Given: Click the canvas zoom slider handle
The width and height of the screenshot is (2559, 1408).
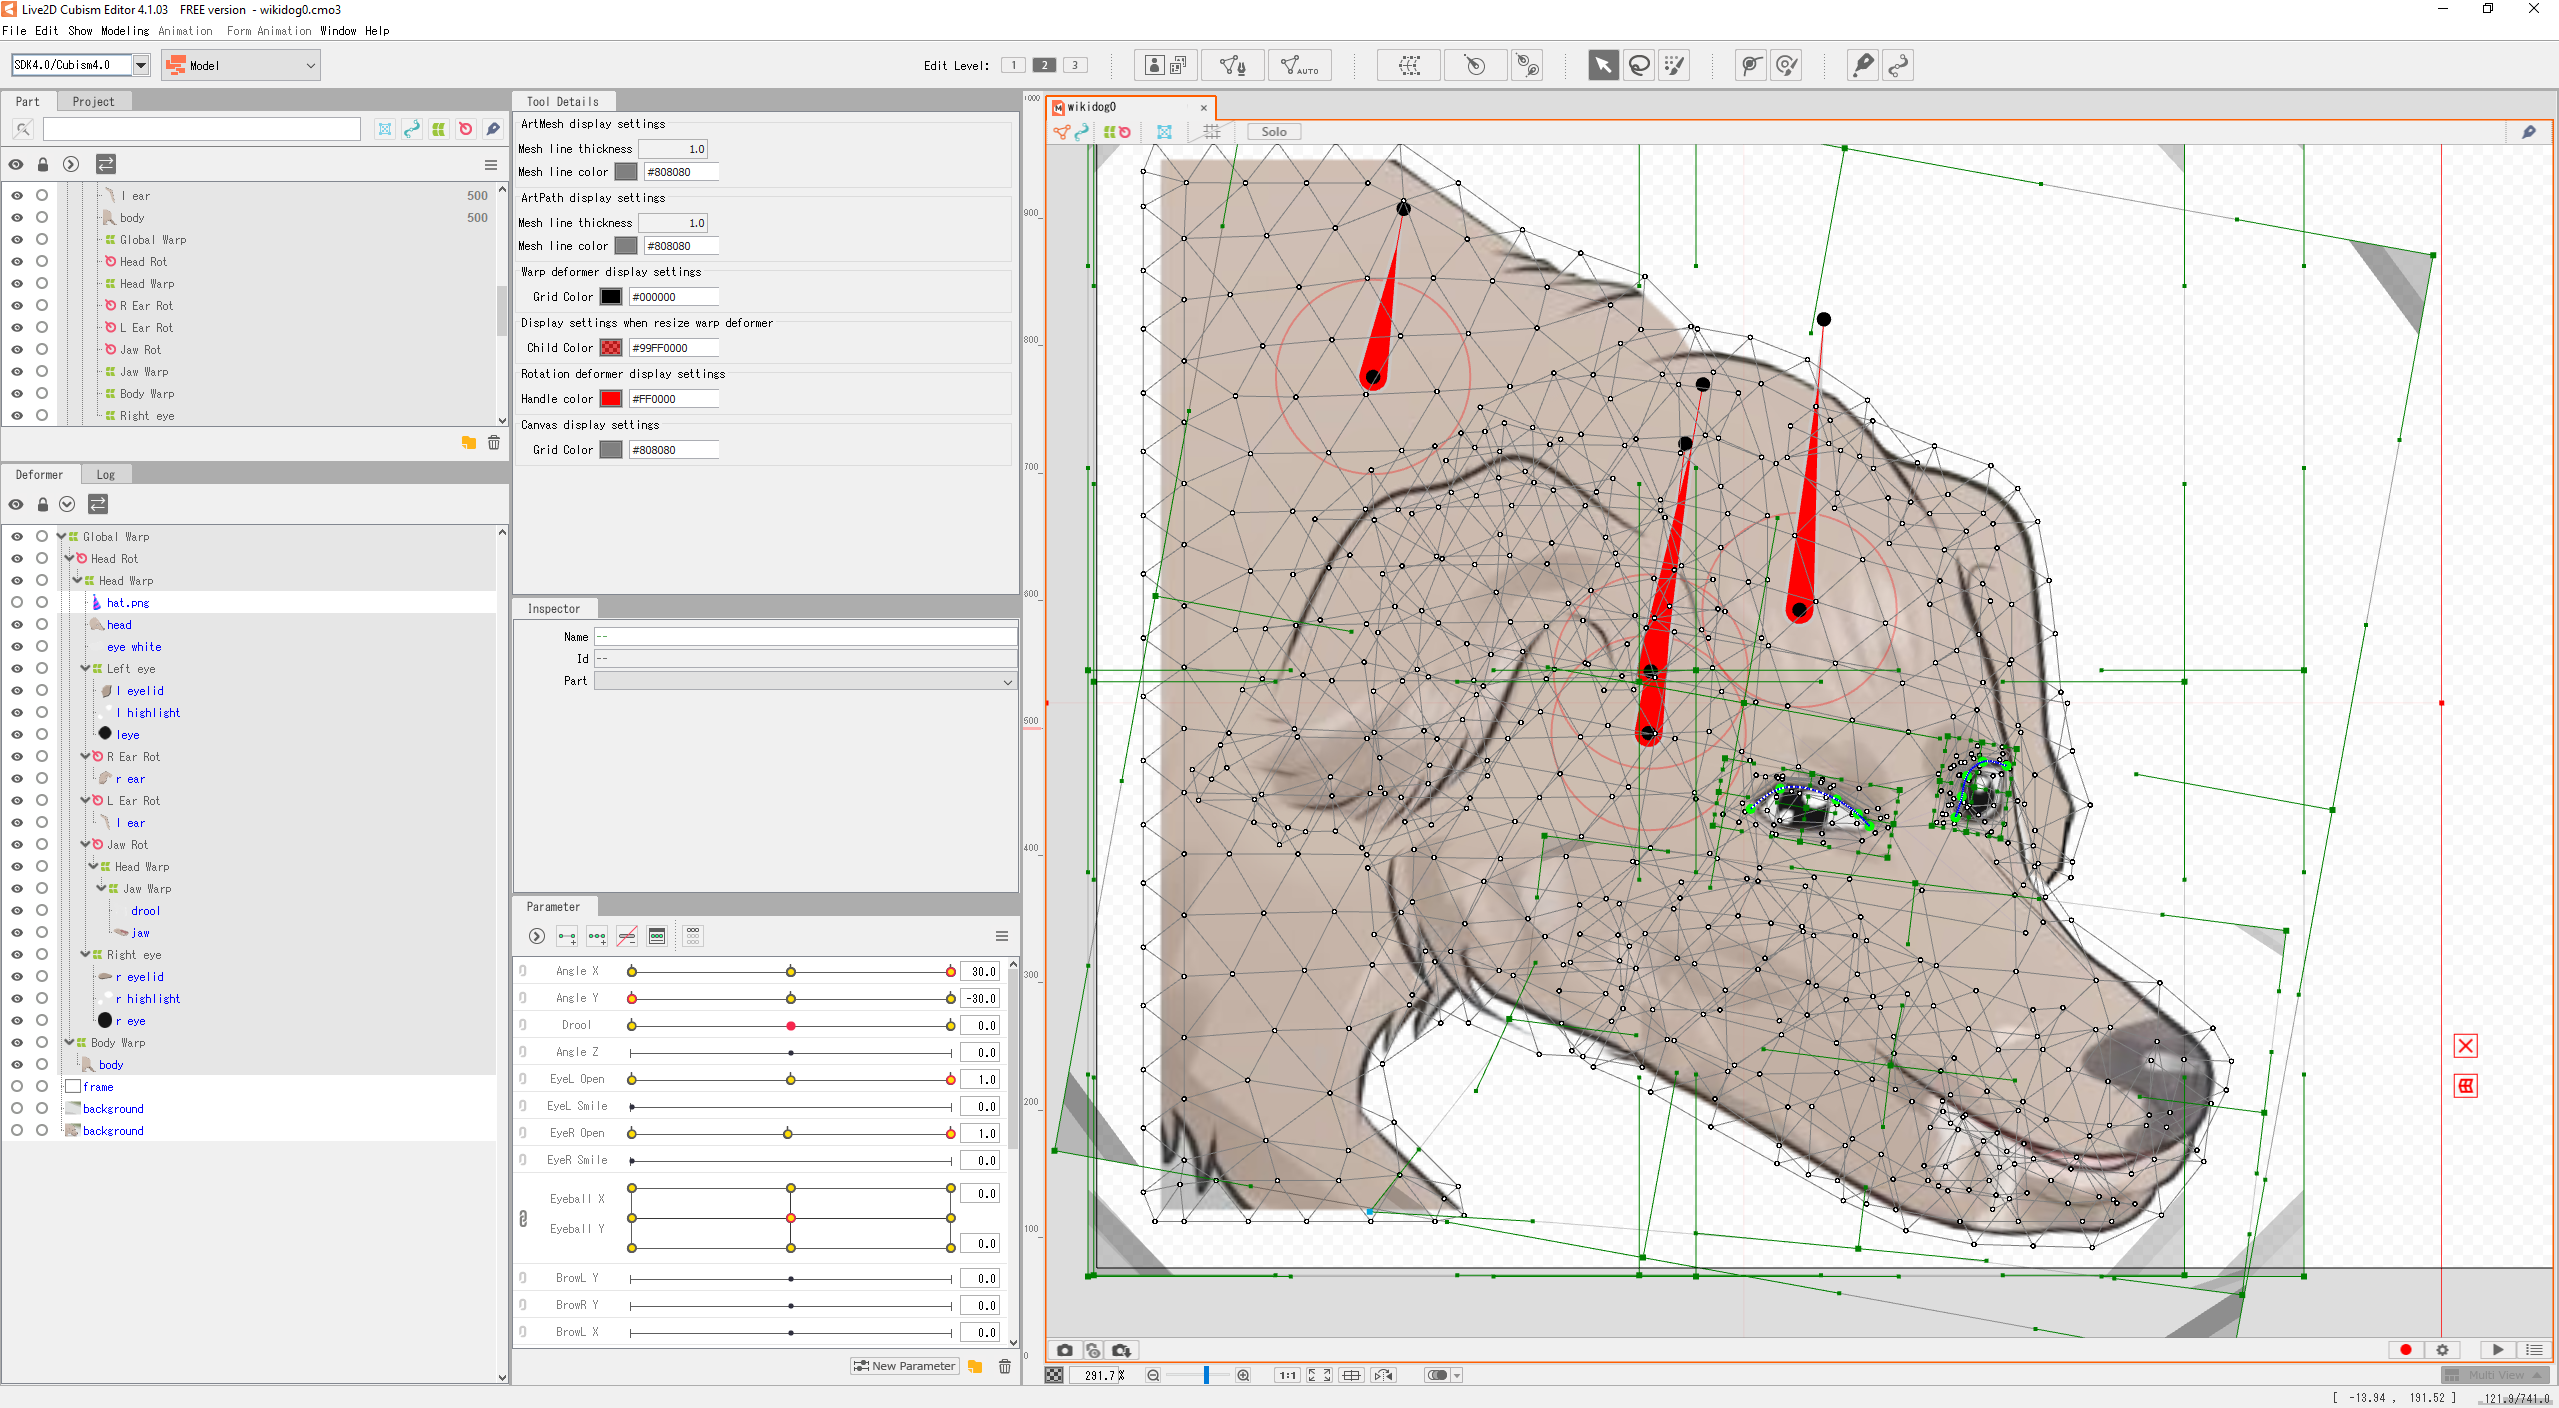Looking at the screenshot, I should tap(1206, 1376).
